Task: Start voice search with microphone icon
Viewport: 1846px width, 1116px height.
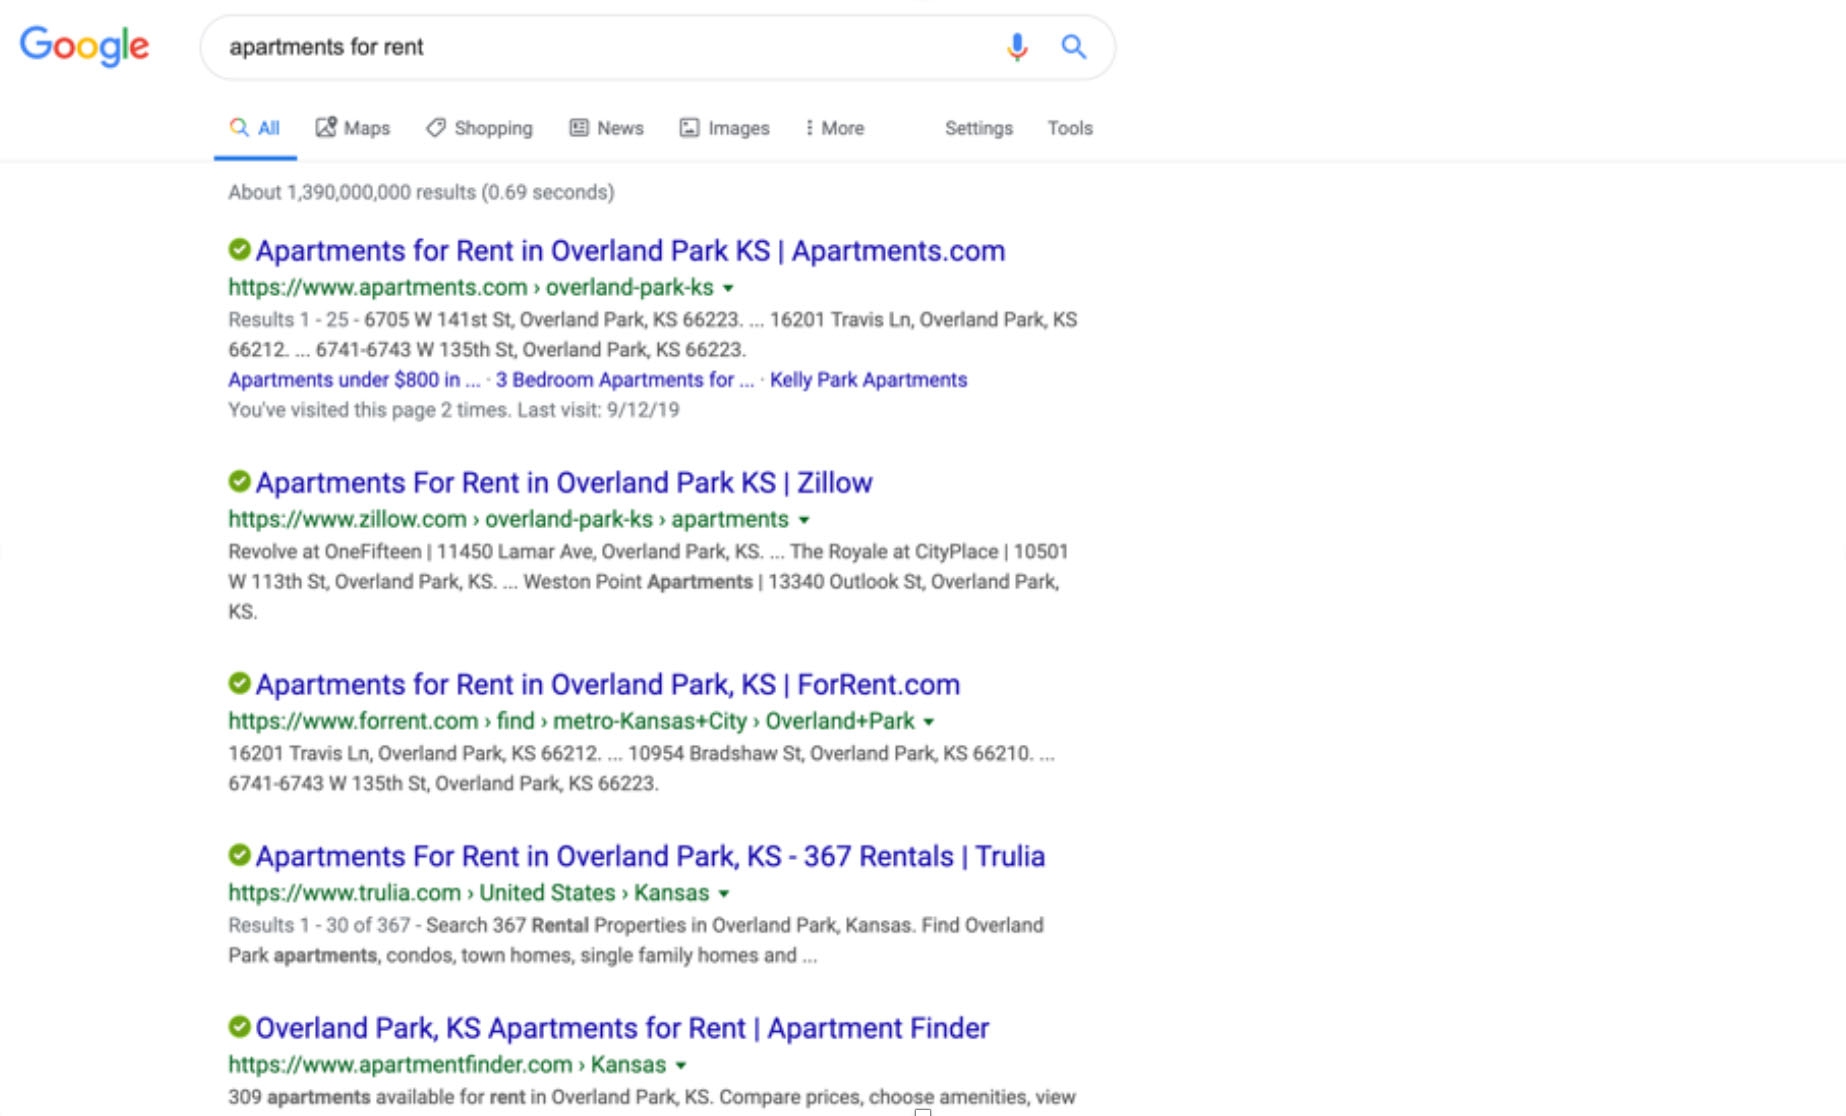Action: [1017, 46]
